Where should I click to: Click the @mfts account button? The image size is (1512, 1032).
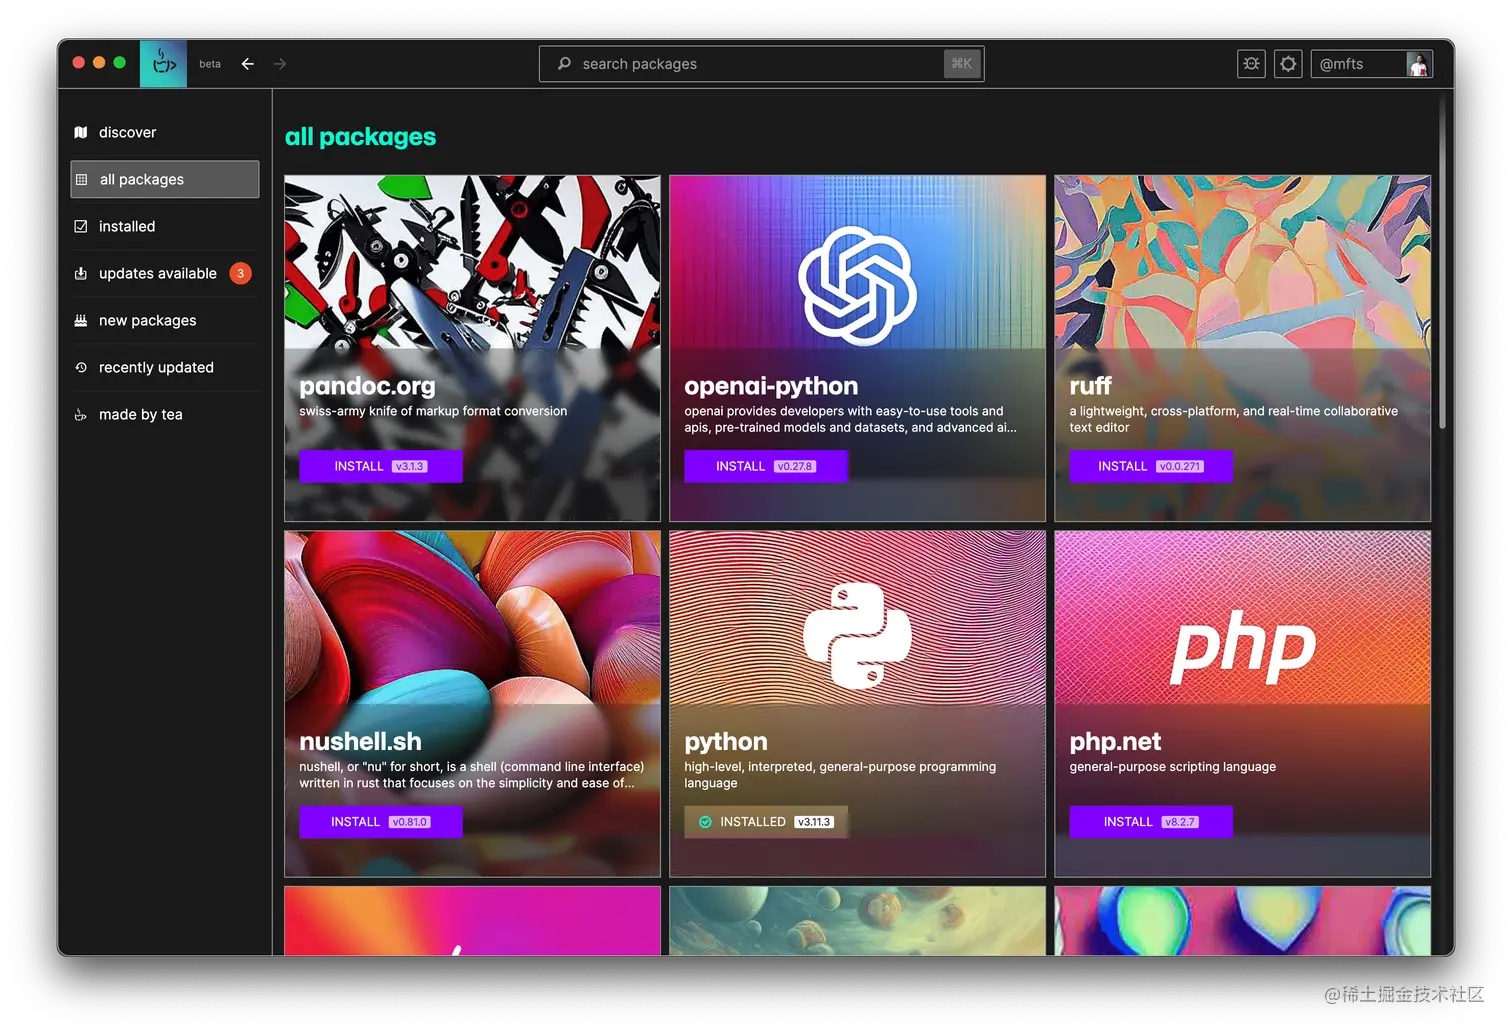tap(1372, 64)
